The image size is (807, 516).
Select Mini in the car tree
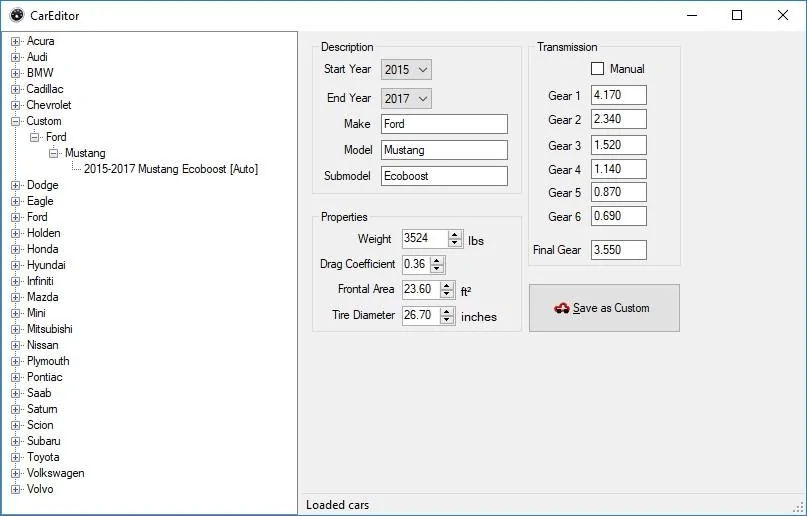(36, 313)
